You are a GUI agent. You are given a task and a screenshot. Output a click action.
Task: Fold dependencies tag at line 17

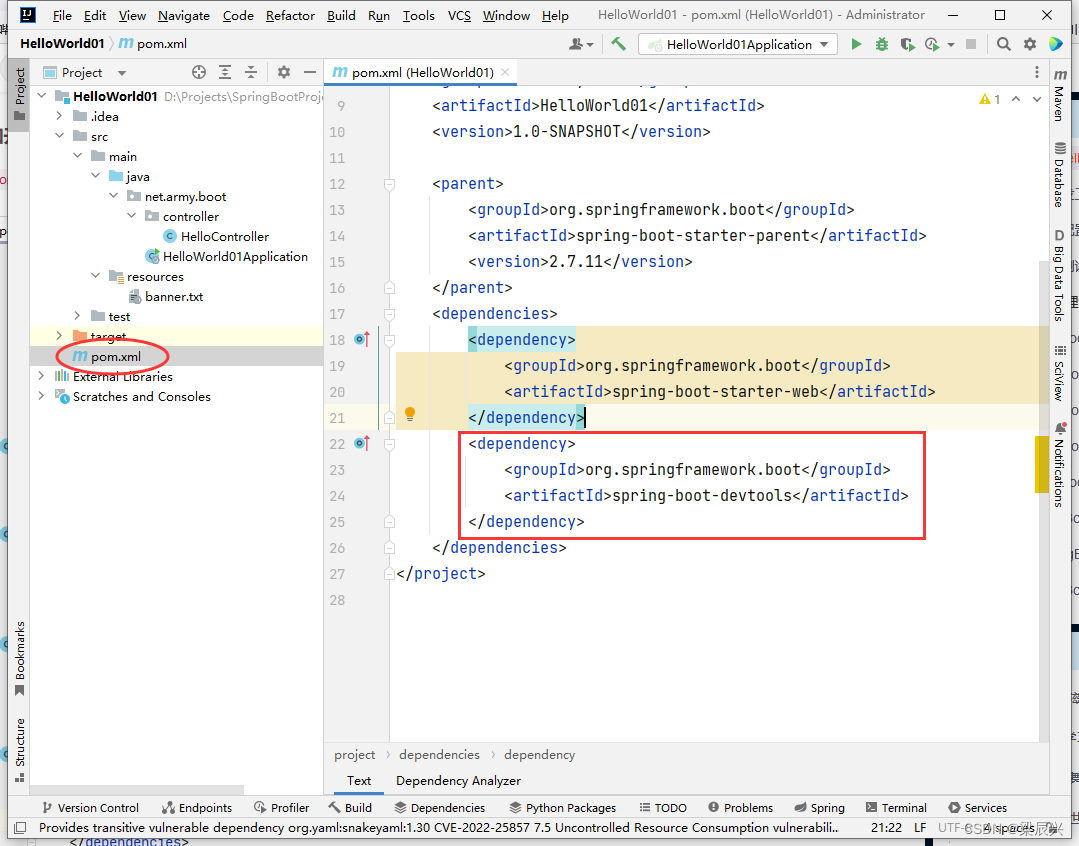pos(389,314)
